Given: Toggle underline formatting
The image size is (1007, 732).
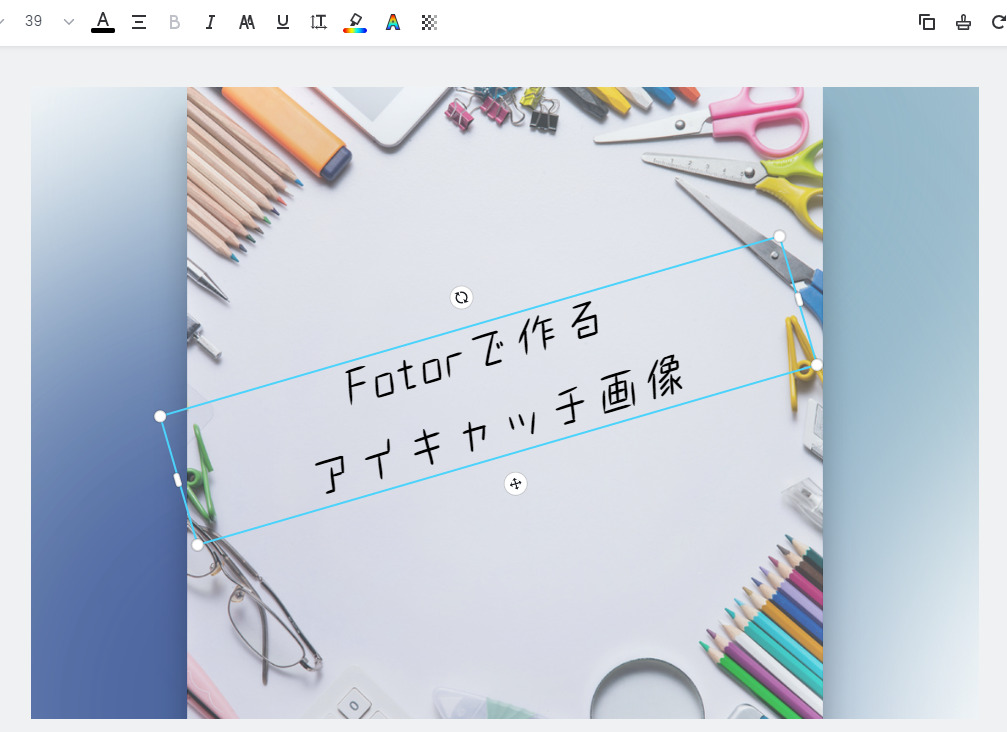Looking at the screenshot, I should [283, 22].
